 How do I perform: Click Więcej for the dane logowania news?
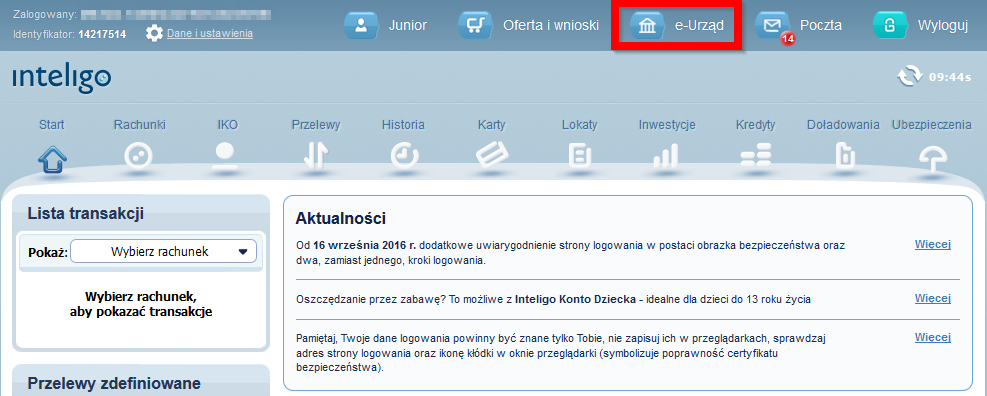(x=932, y=337)
